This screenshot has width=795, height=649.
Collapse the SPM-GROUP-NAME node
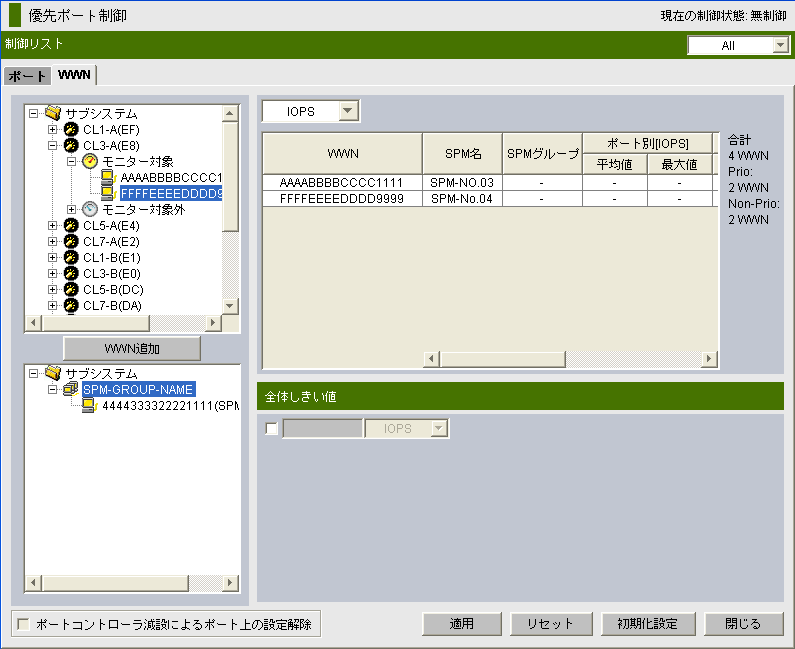click(52, 389)
